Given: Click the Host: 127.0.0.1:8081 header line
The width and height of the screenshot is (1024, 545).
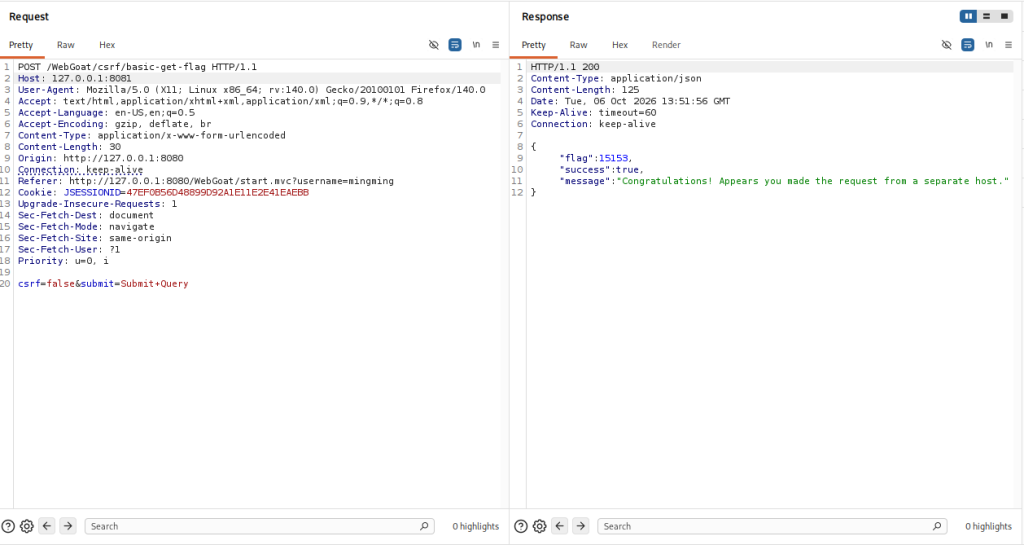Looking at the screenshot, I should click(x=74, y=78).
